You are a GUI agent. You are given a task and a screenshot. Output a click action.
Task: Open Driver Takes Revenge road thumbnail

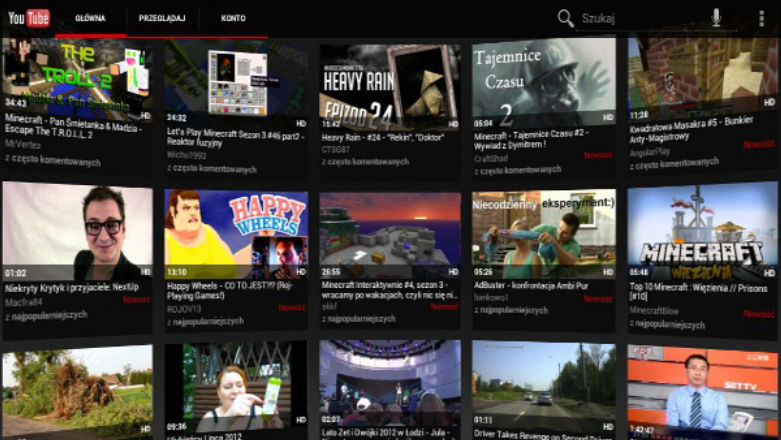544,387
